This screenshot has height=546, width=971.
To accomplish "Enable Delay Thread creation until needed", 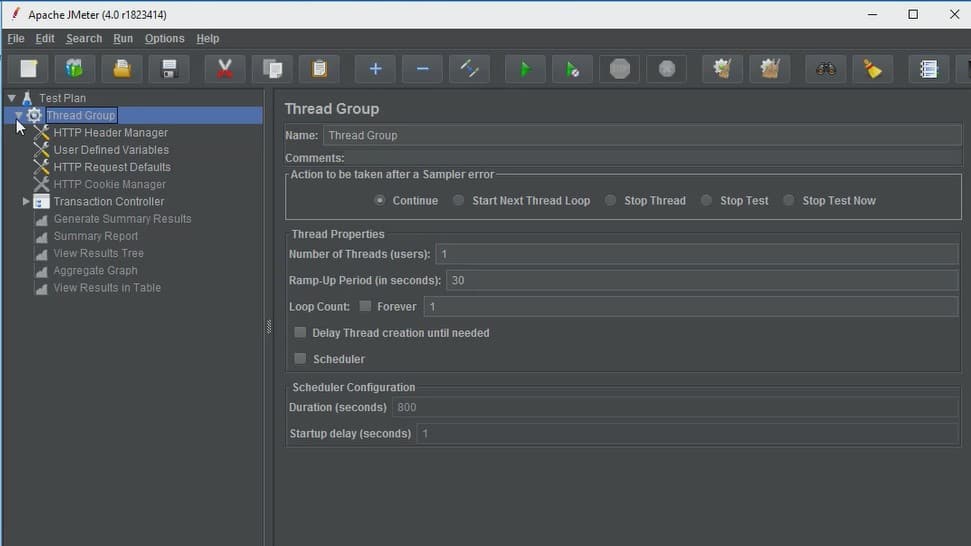I will 300,332.
